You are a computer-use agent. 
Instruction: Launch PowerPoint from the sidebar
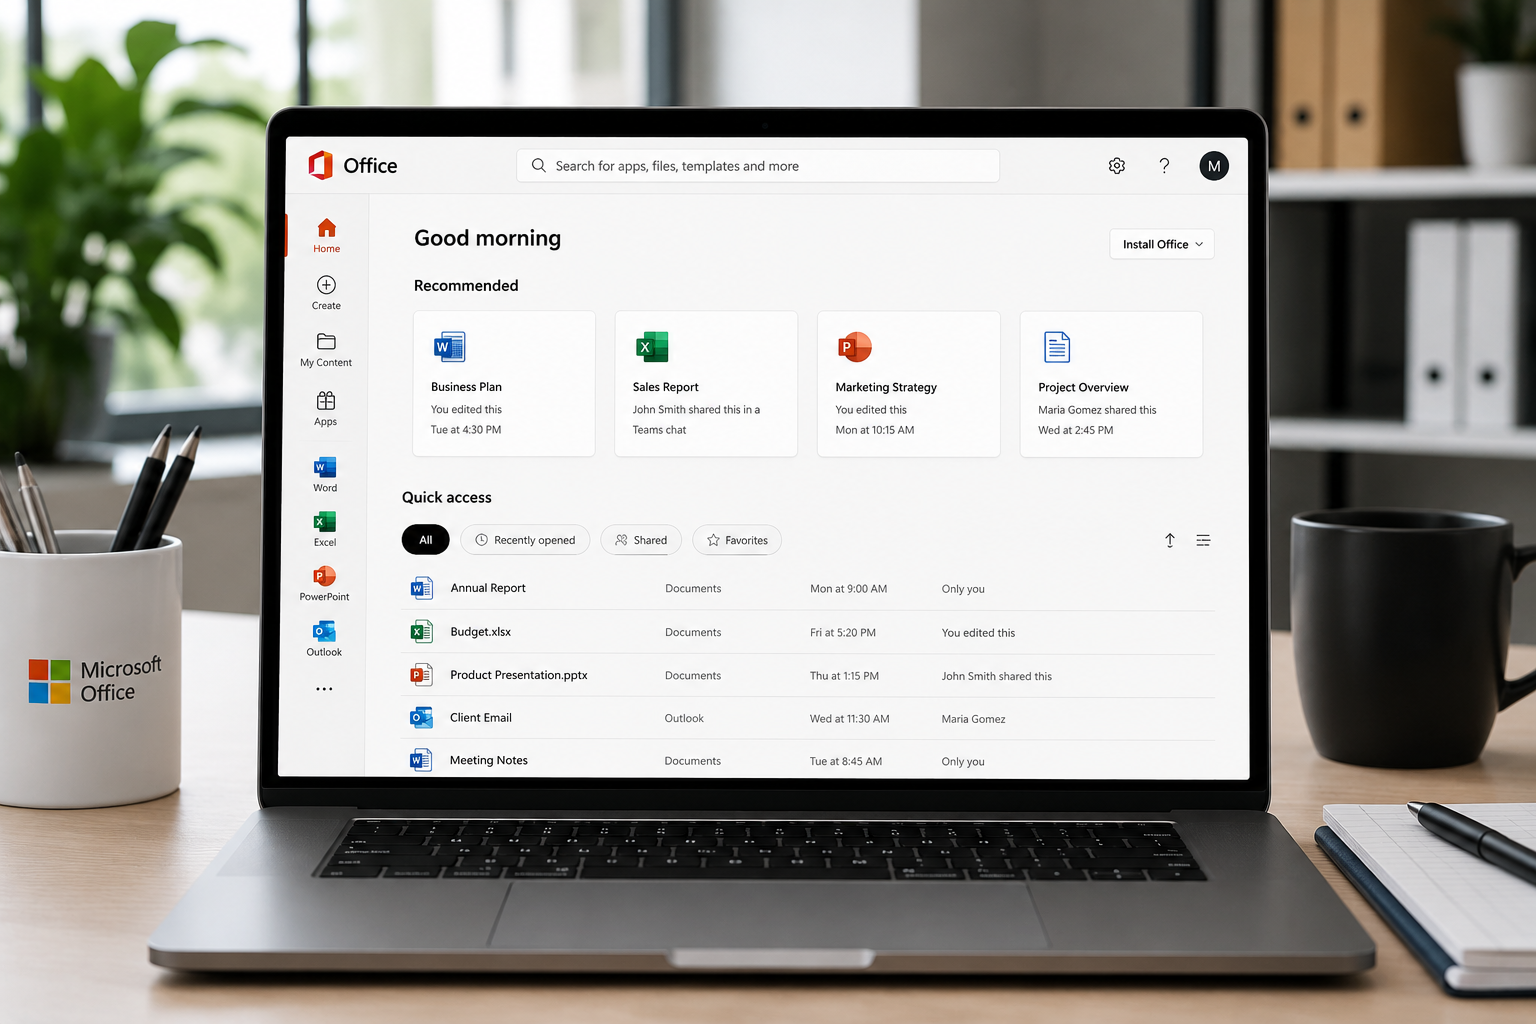[324, 584]
